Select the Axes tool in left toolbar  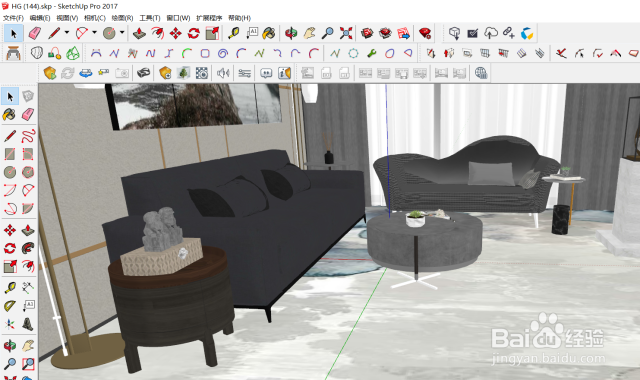point(10,324)
